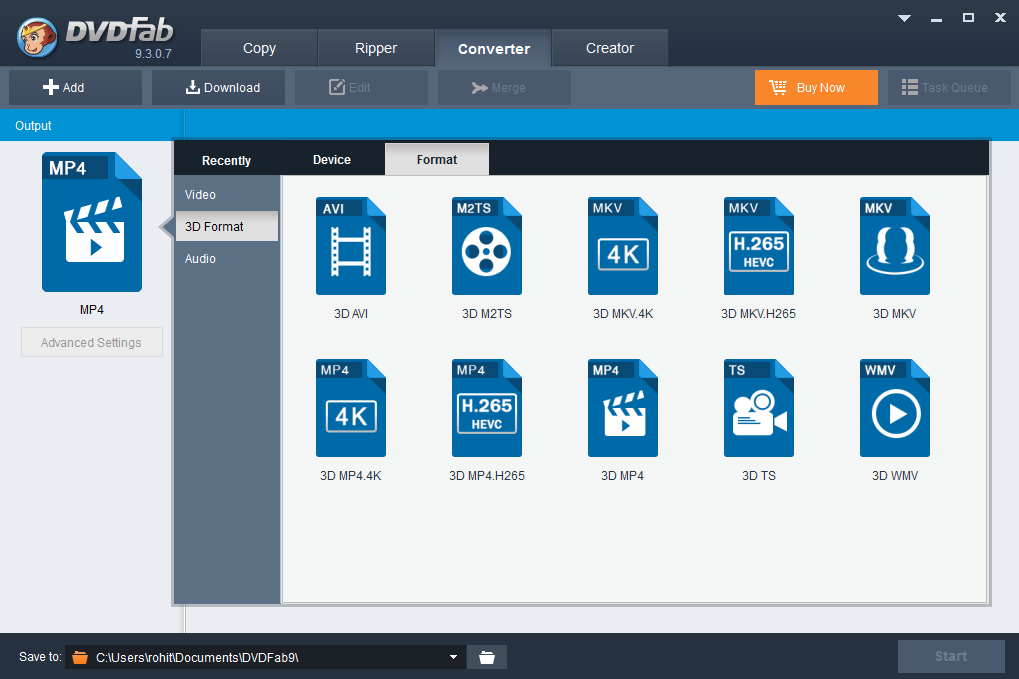Choose the 3D MKV format icon

click(x=895, y=246)
